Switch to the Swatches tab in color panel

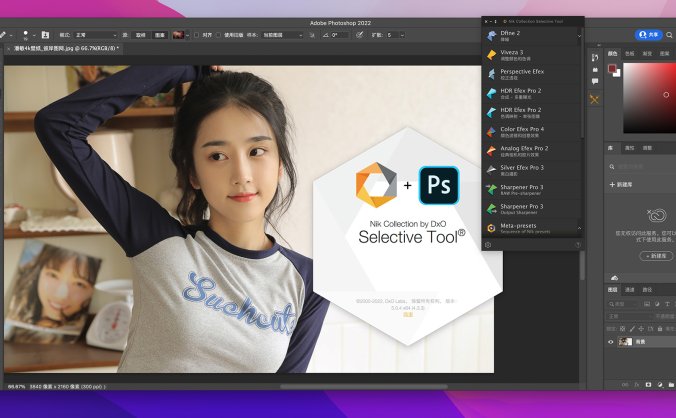(629, 54)
